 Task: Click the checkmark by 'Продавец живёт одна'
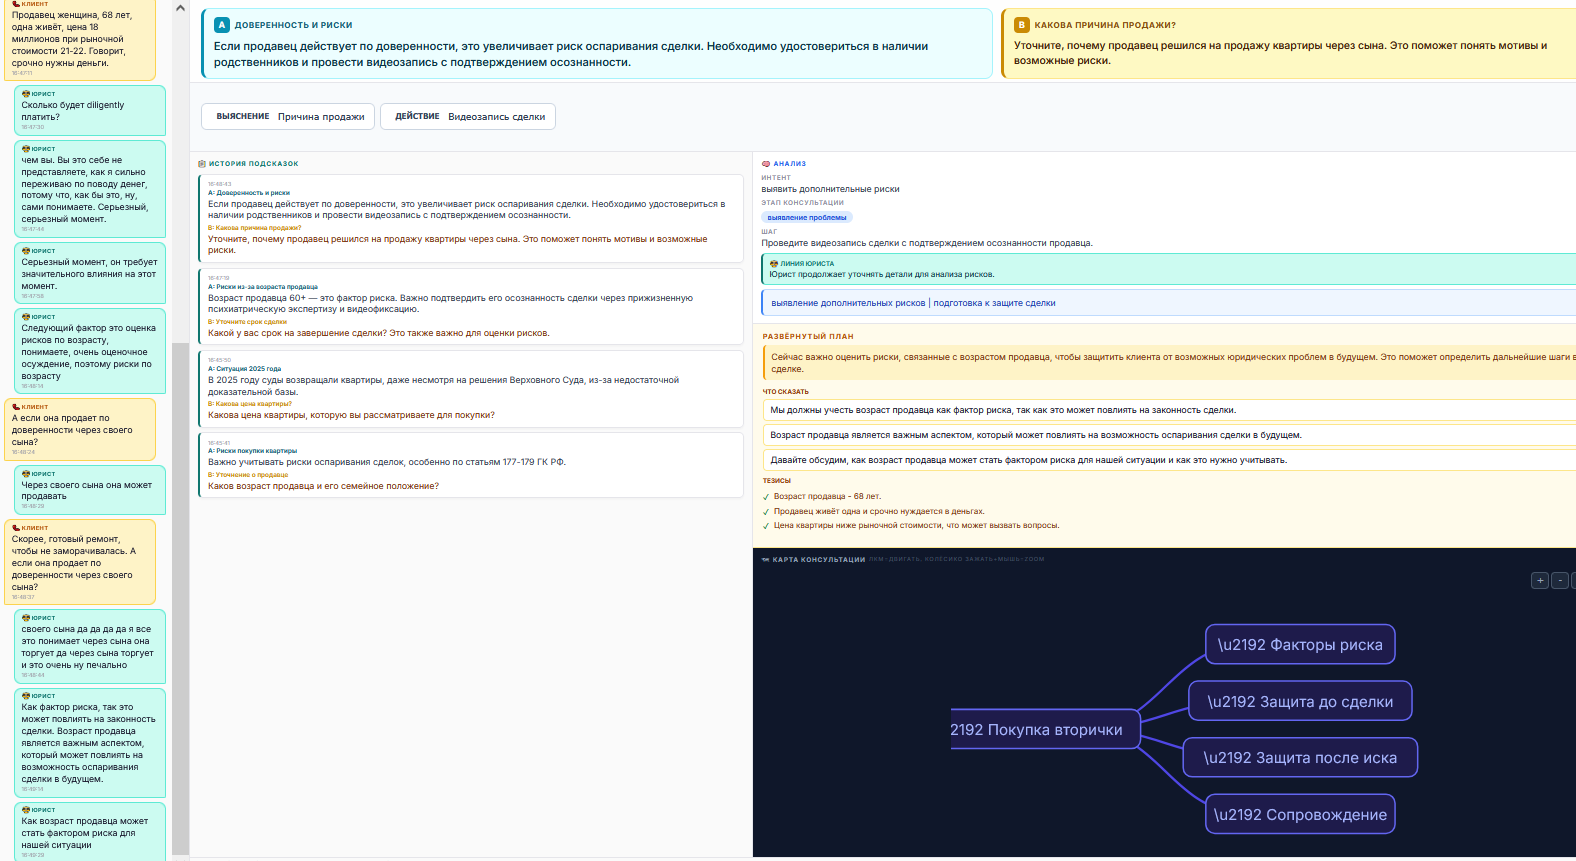766,512
